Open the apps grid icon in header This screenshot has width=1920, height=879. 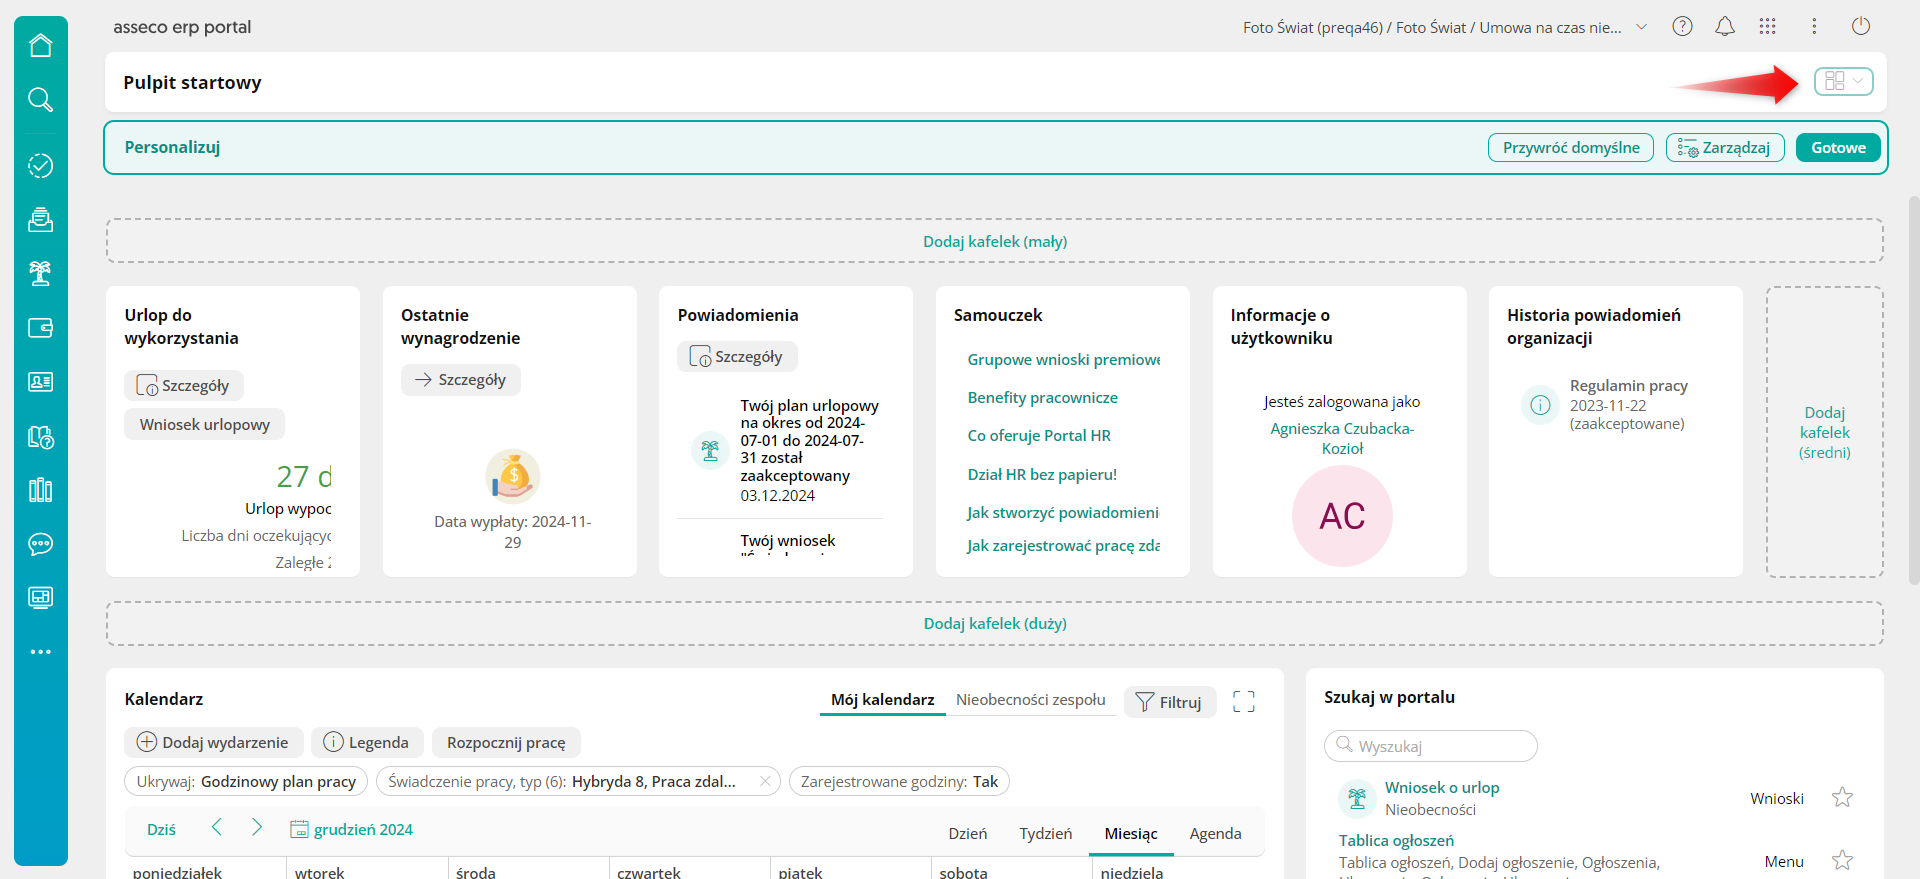click(1768, 27)
